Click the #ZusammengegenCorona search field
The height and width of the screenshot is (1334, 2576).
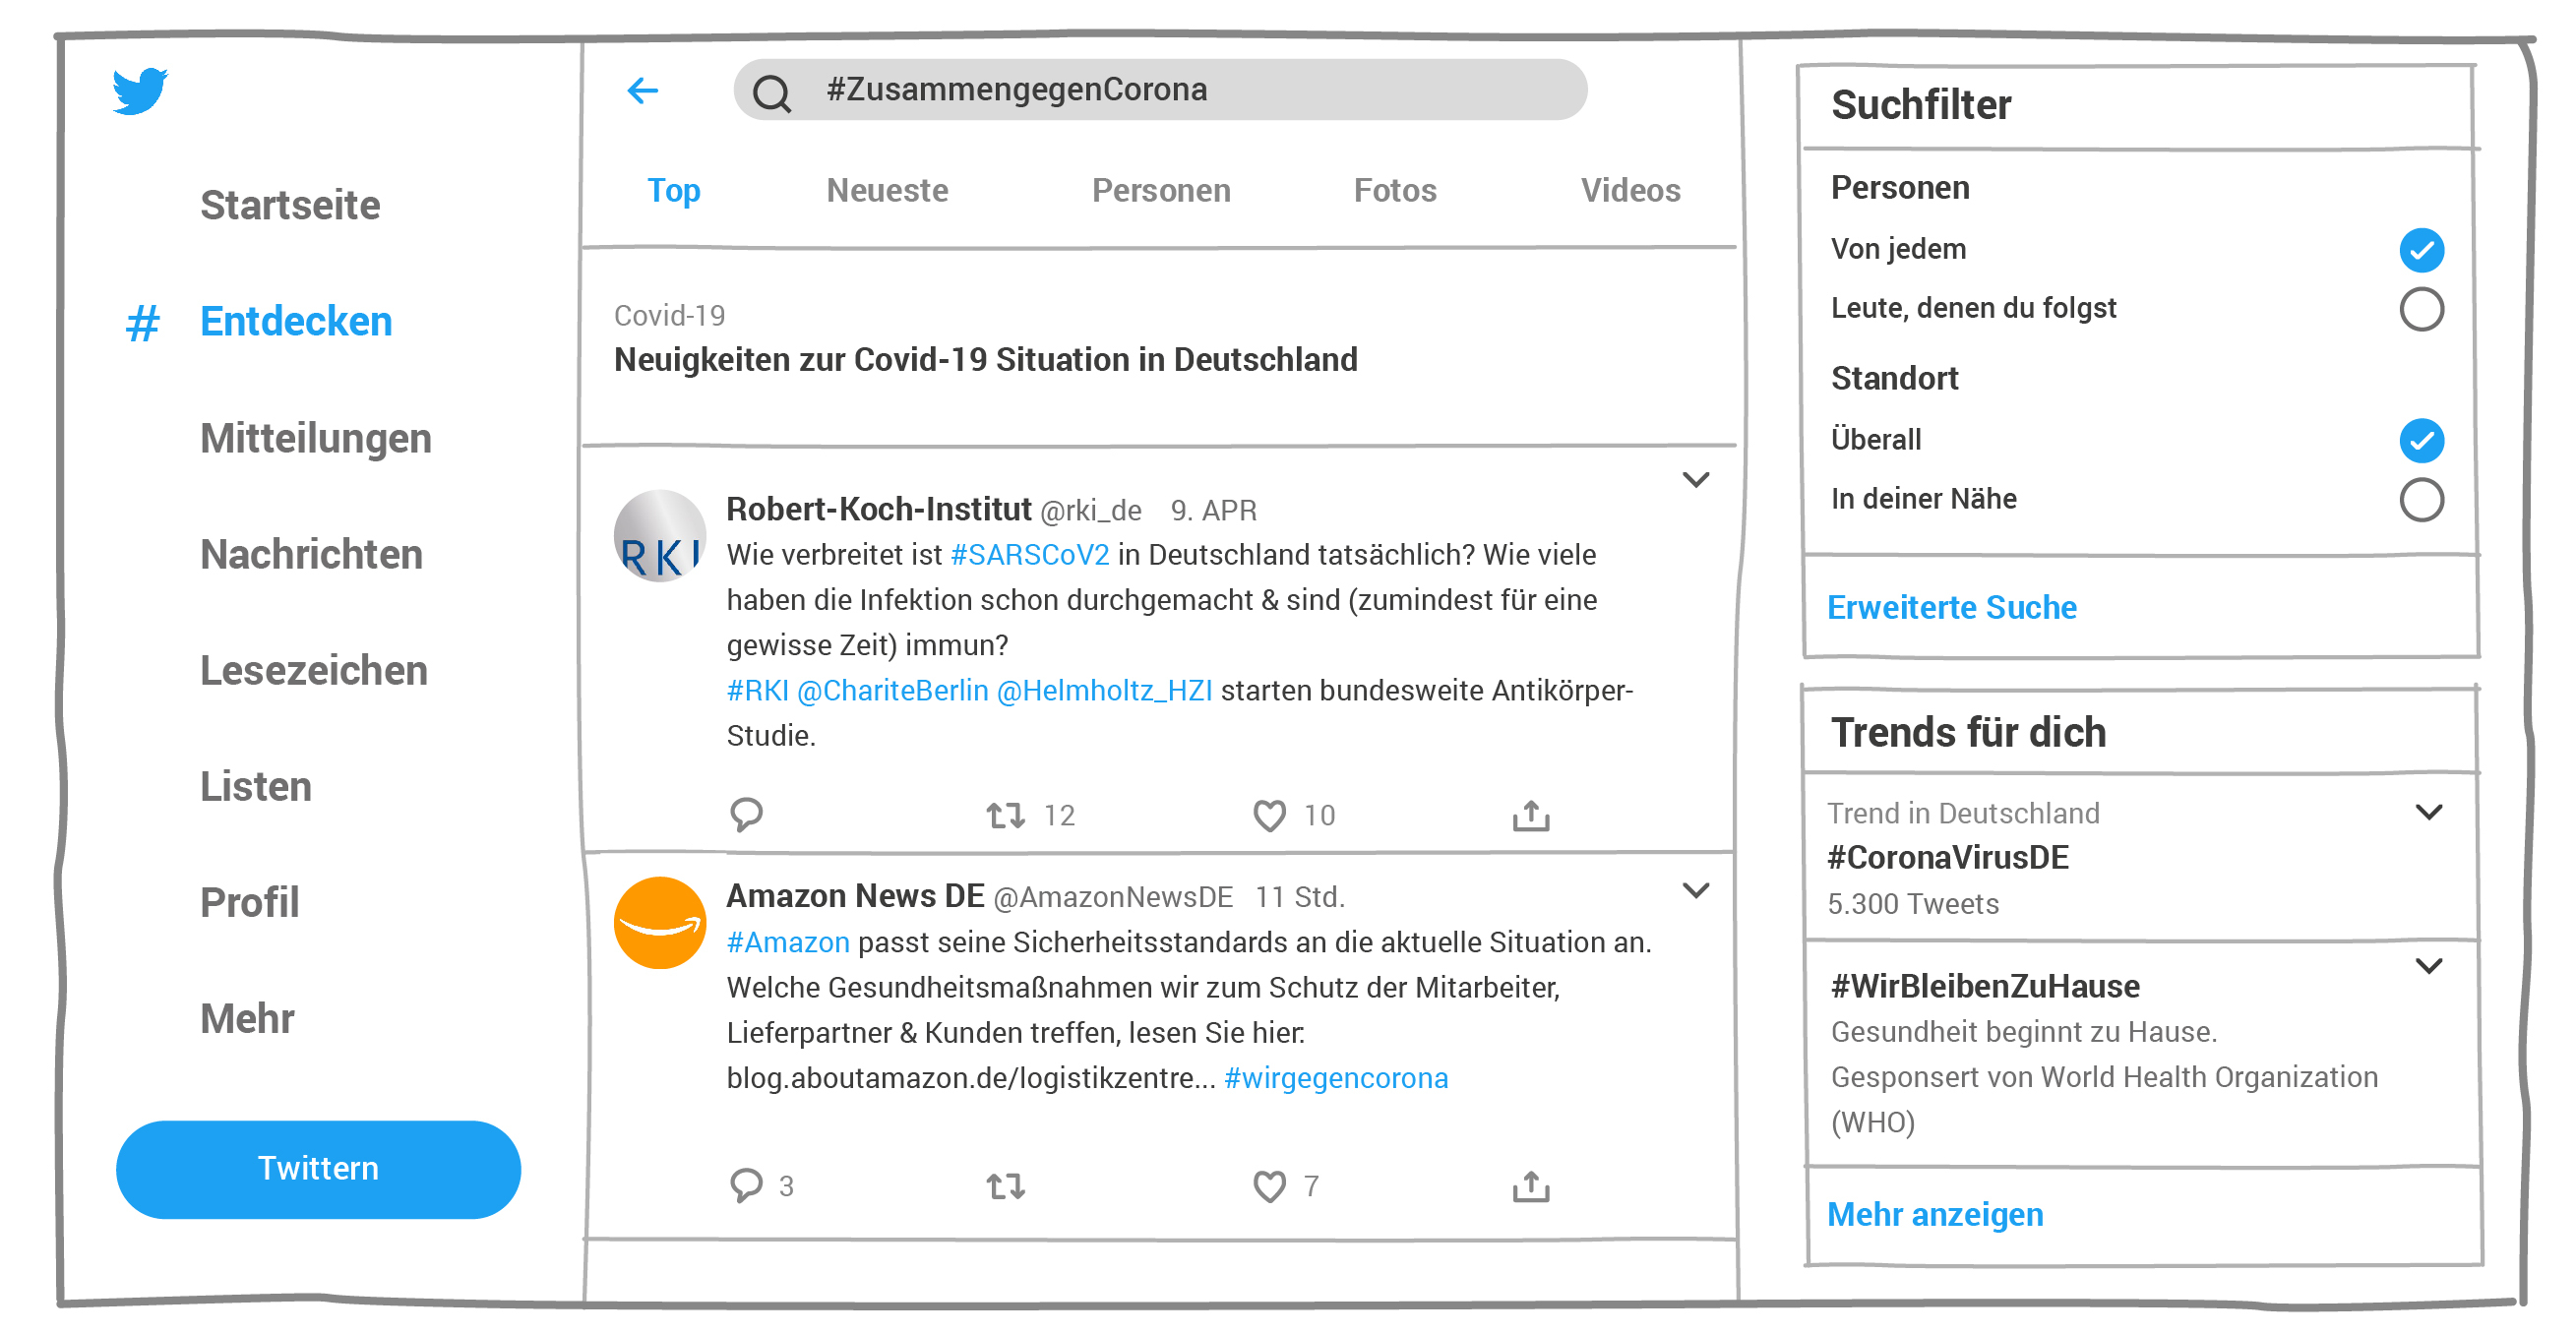(x=1160, y=90)
